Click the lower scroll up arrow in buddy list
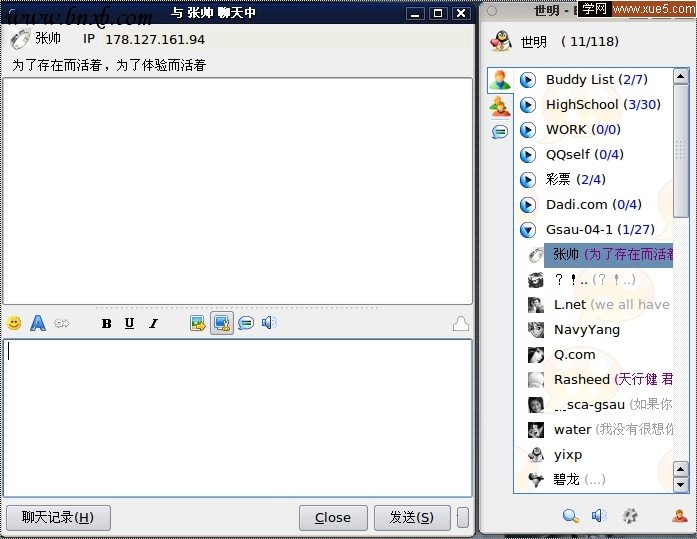The width and height of the screenshot is (697, 539). pyautogui.click(x=681, y=469)
